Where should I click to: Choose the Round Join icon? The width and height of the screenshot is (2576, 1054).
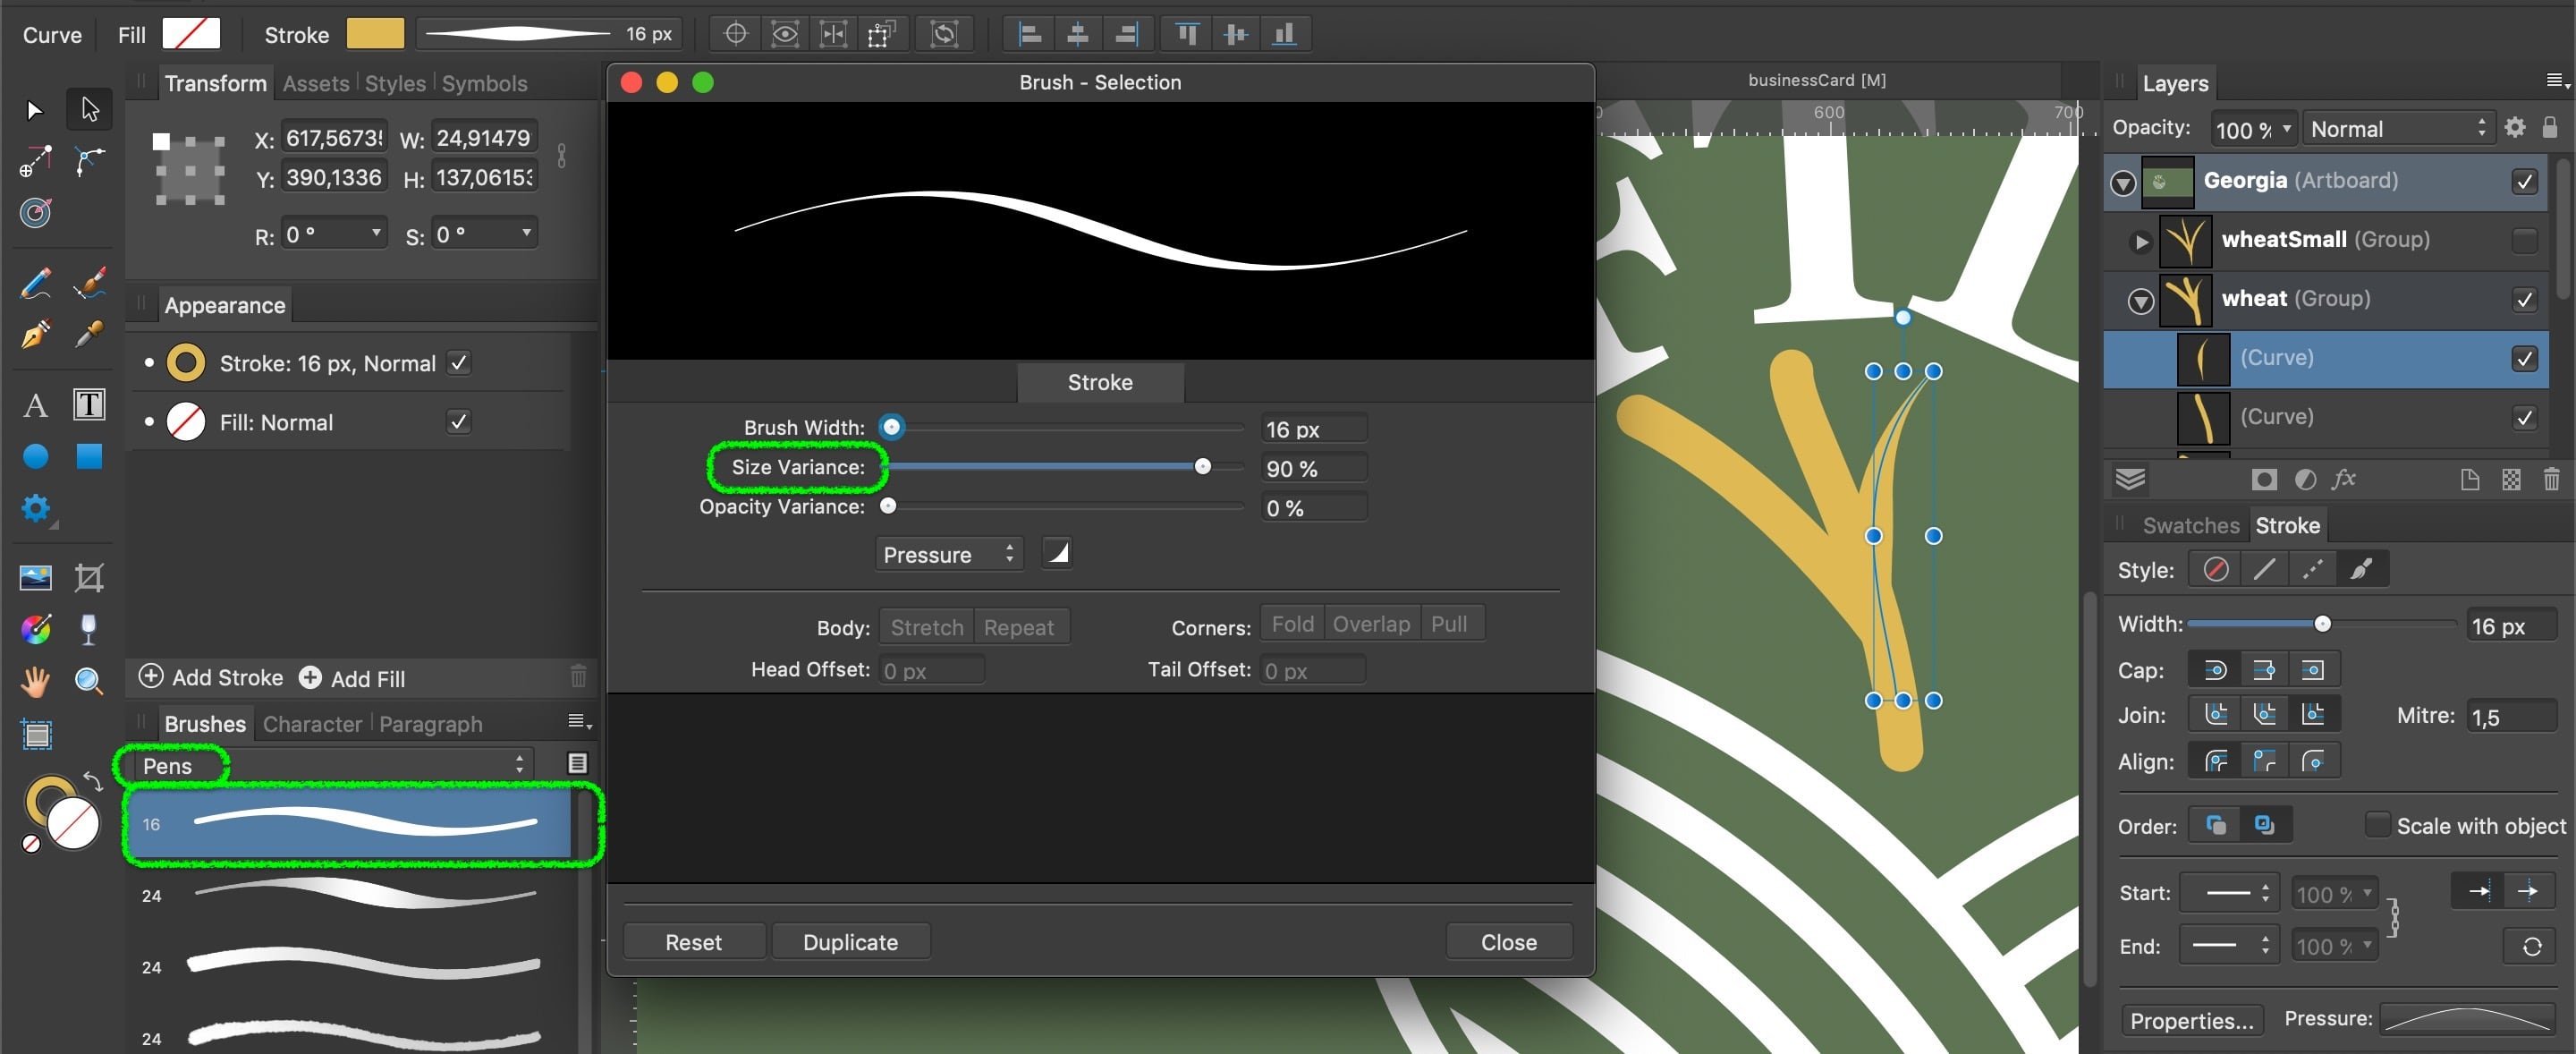click(2215, 714)
